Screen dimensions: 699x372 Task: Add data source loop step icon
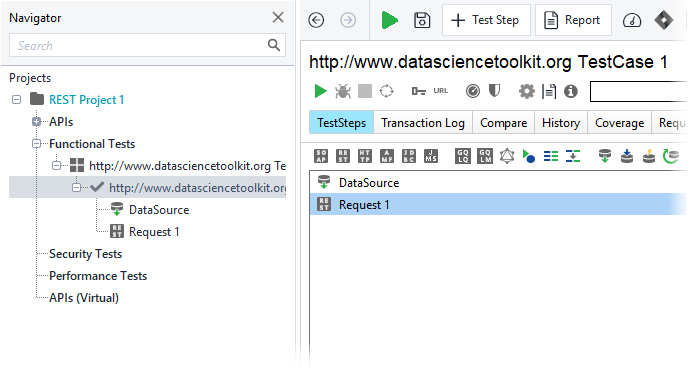click(670, 156)
